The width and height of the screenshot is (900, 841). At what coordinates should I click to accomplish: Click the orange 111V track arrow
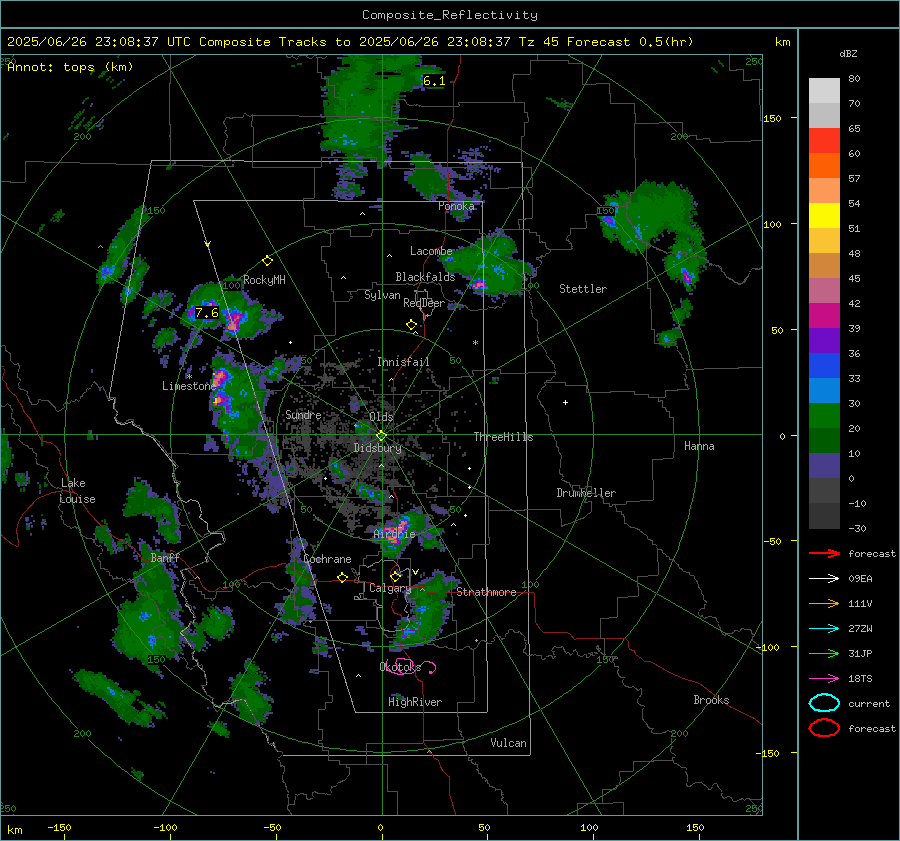(x=824, y=604)
